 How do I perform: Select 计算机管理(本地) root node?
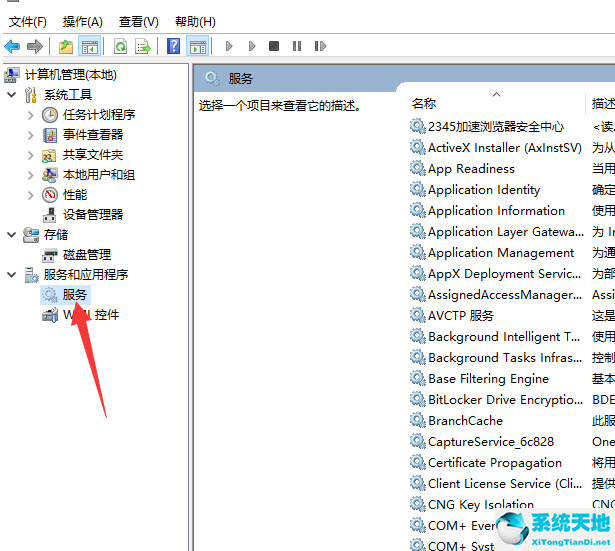(71, 75)
